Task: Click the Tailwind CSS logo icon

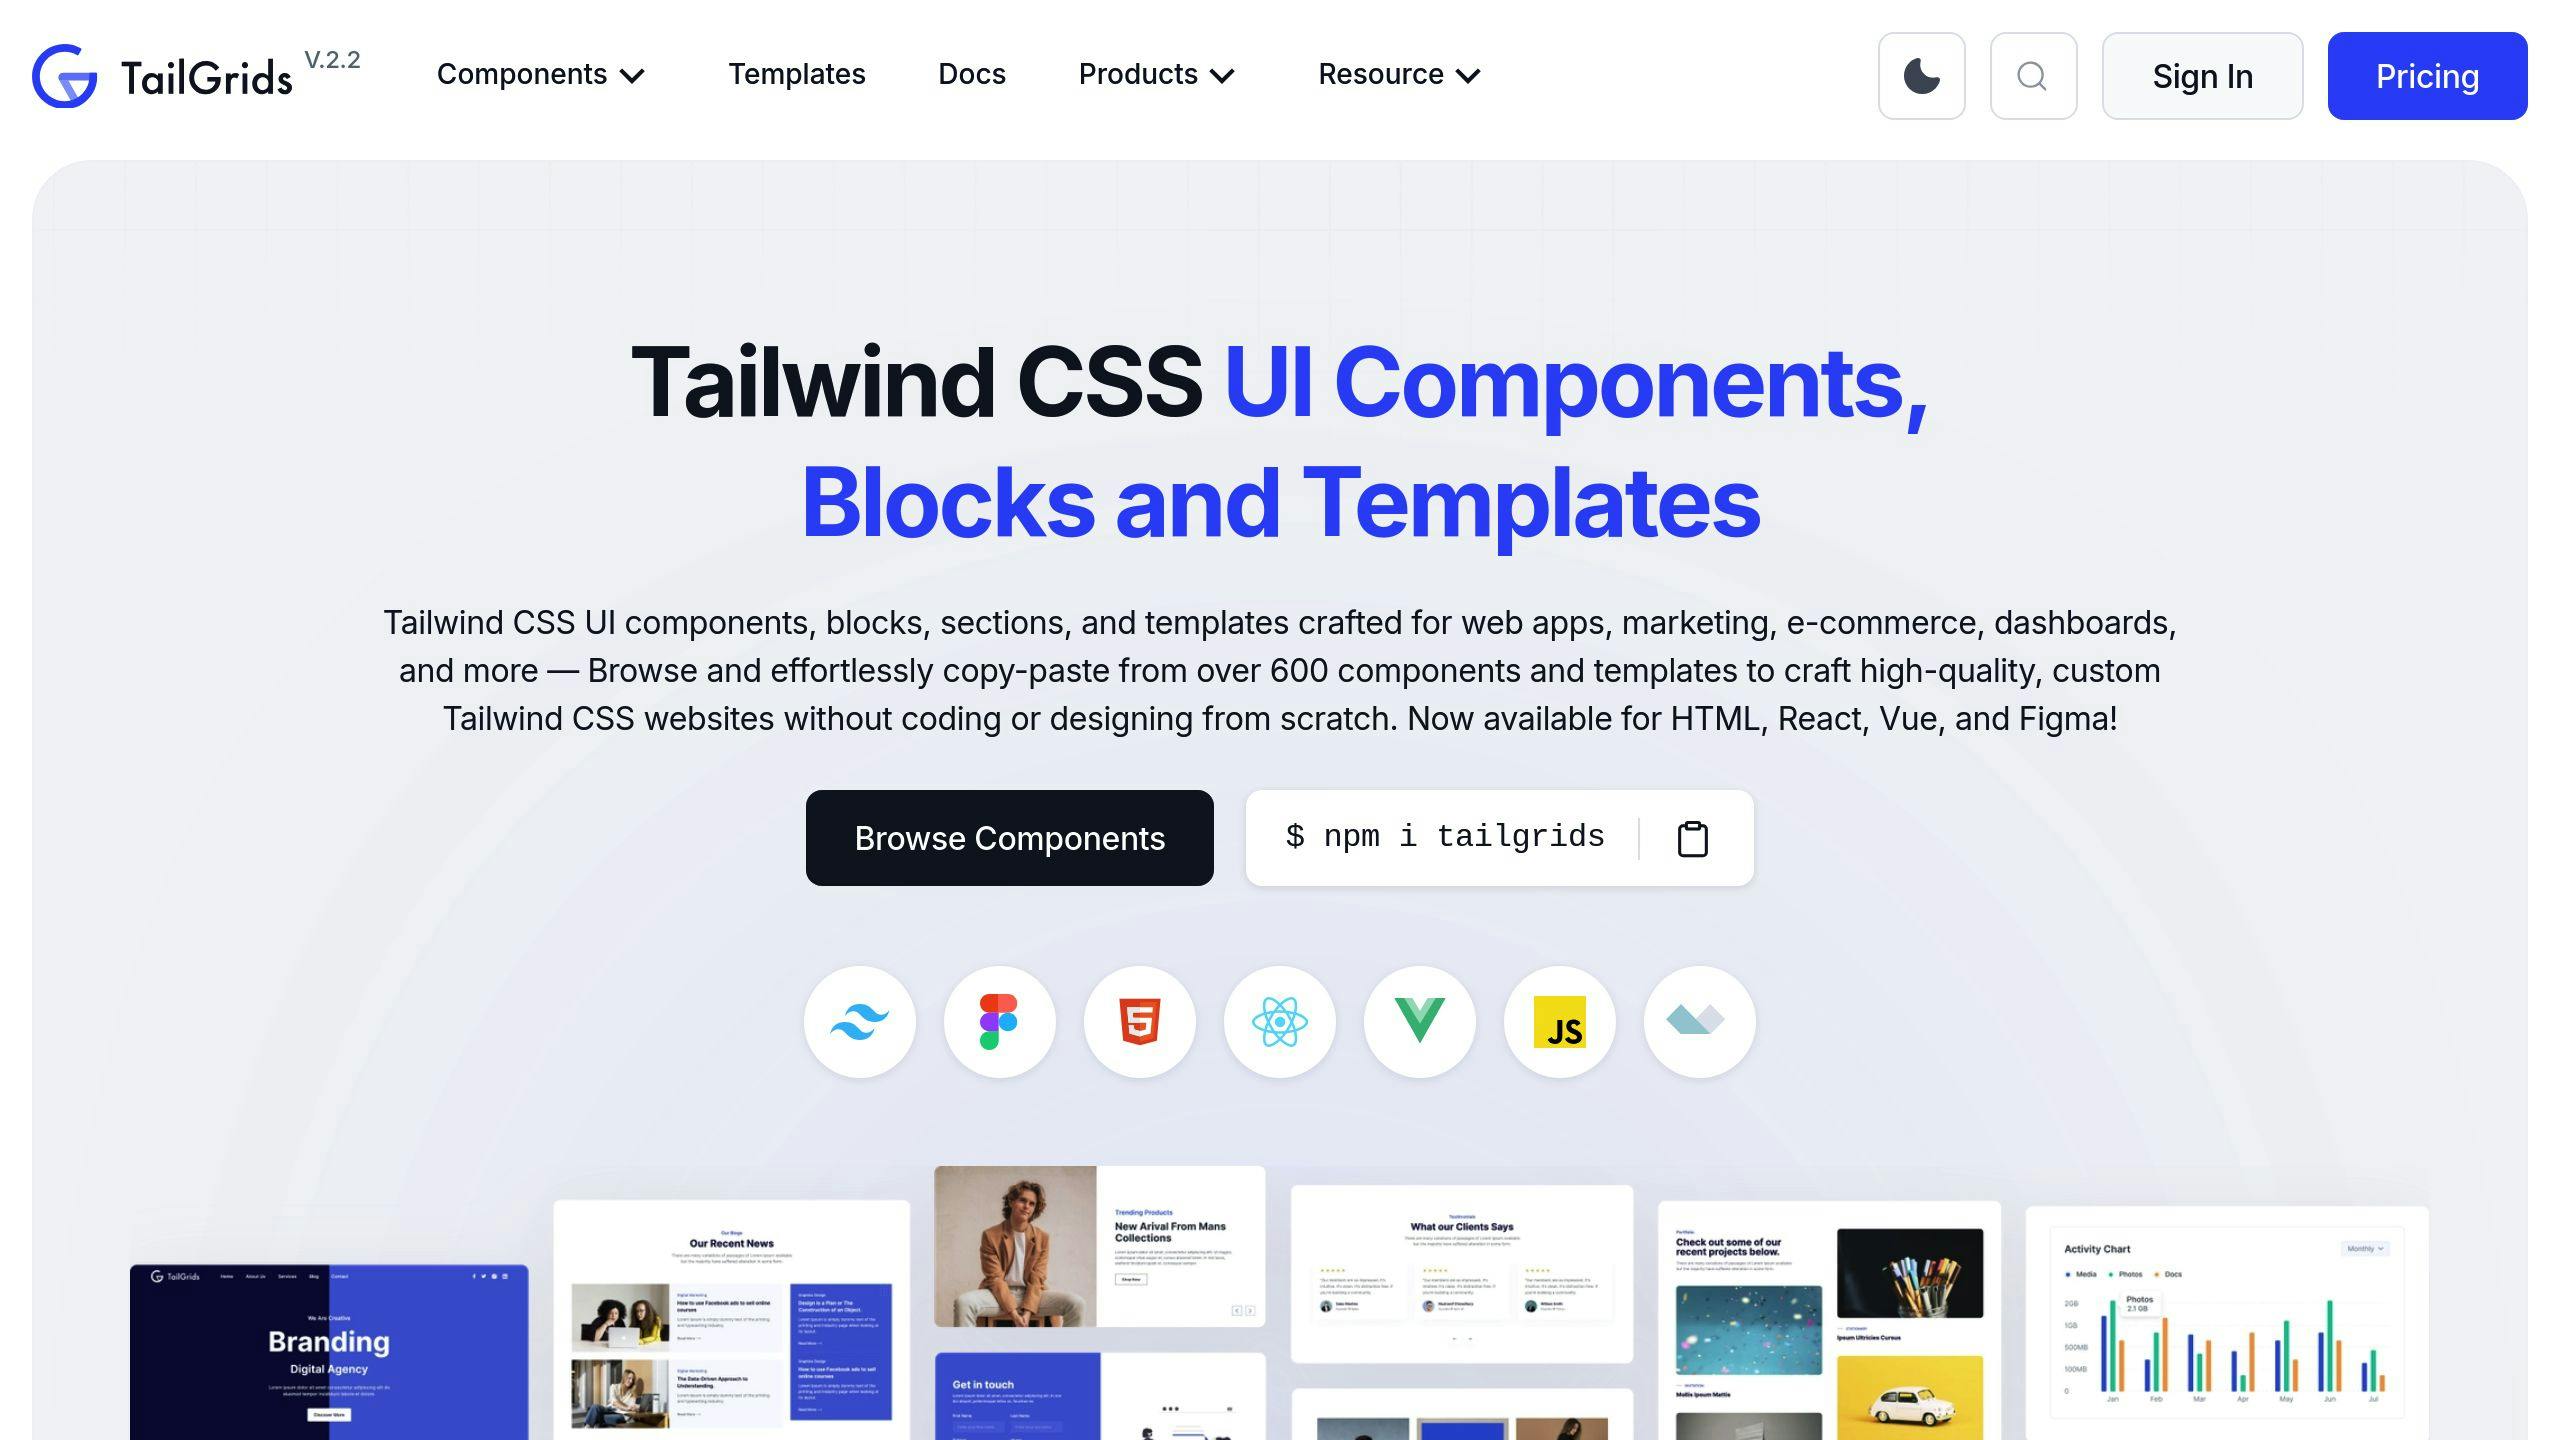Action: (860, 1022)
